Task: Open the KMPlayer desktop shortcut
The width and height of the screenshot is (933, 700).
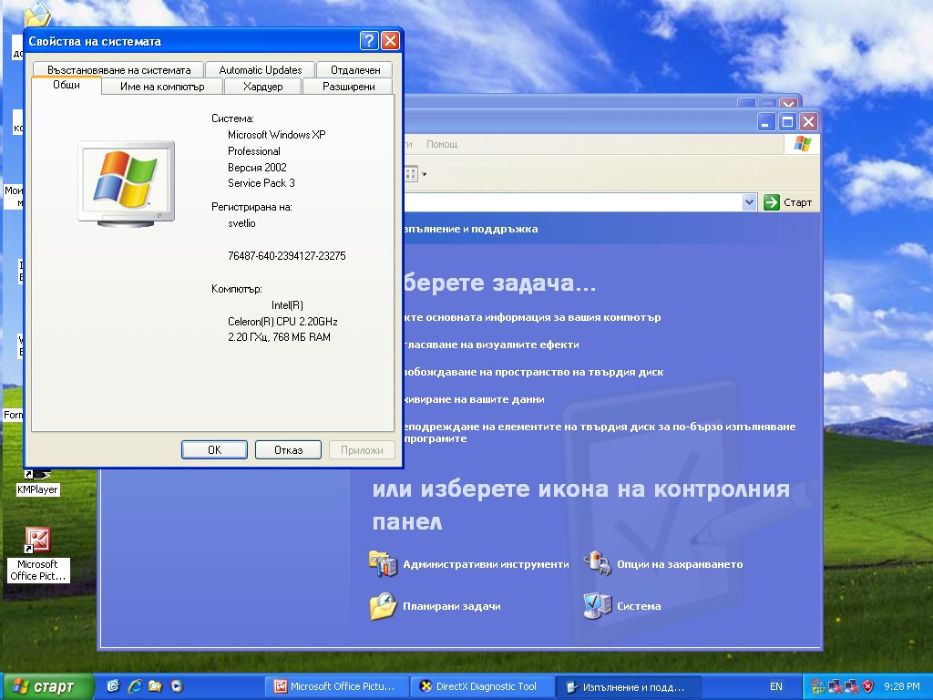Action: click(37, 483)
